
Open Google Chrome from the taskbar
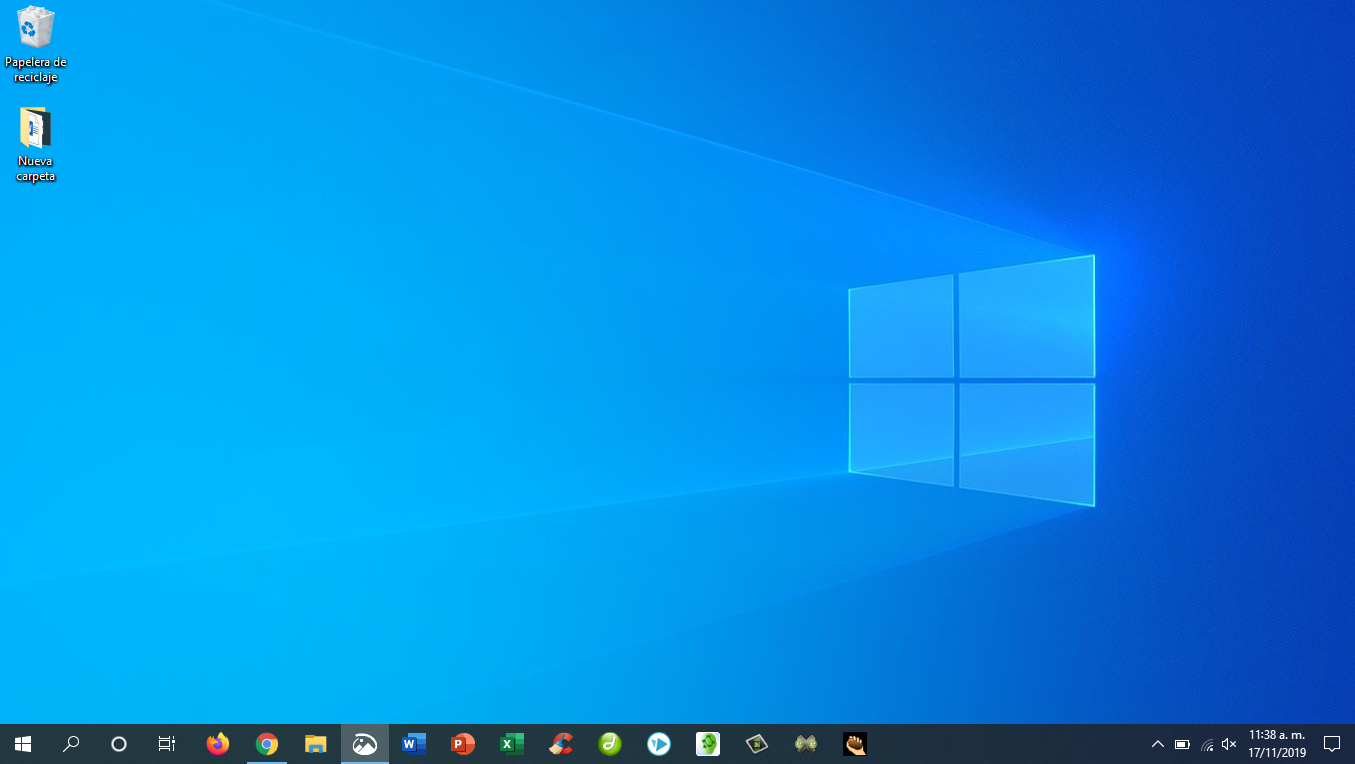(x=266, y=744)
